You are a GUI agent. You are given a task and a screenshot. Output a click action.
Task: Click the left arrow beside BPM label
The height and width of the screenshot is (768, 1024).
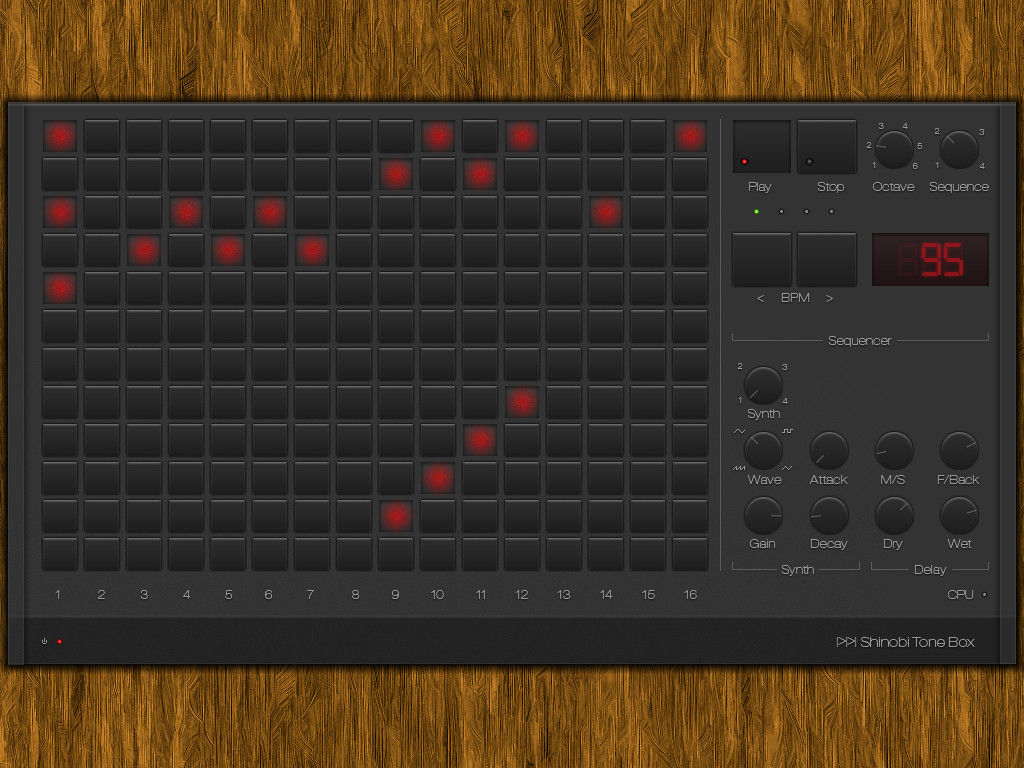[x=760, y=298]
